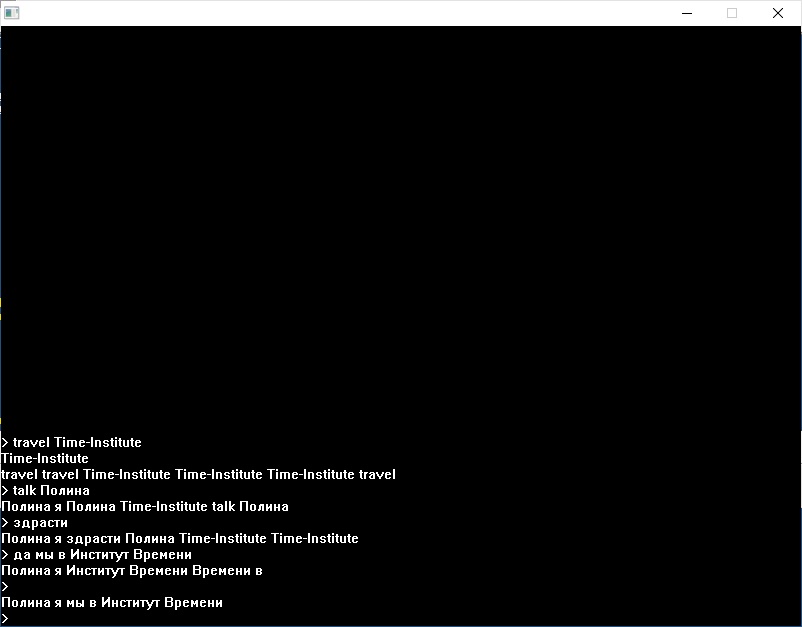Click the output 'Полина я Институт Времени Времени в'

132,570
